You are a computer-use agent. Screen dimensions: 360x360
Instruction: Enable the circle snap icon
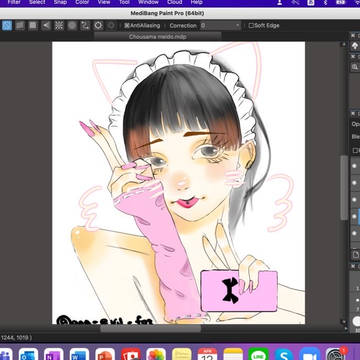(72, 26)
